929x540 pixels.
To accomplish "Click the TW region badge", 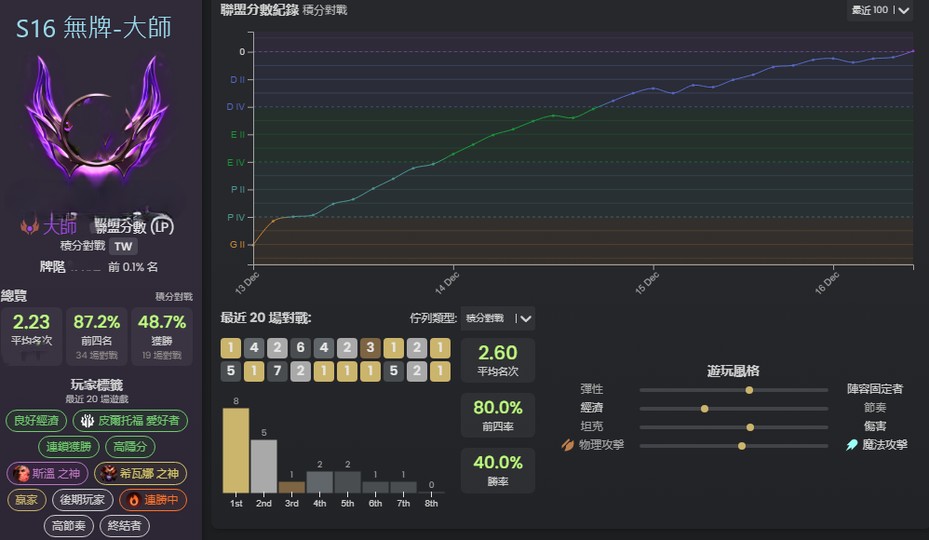I will (x=123, y=246).
